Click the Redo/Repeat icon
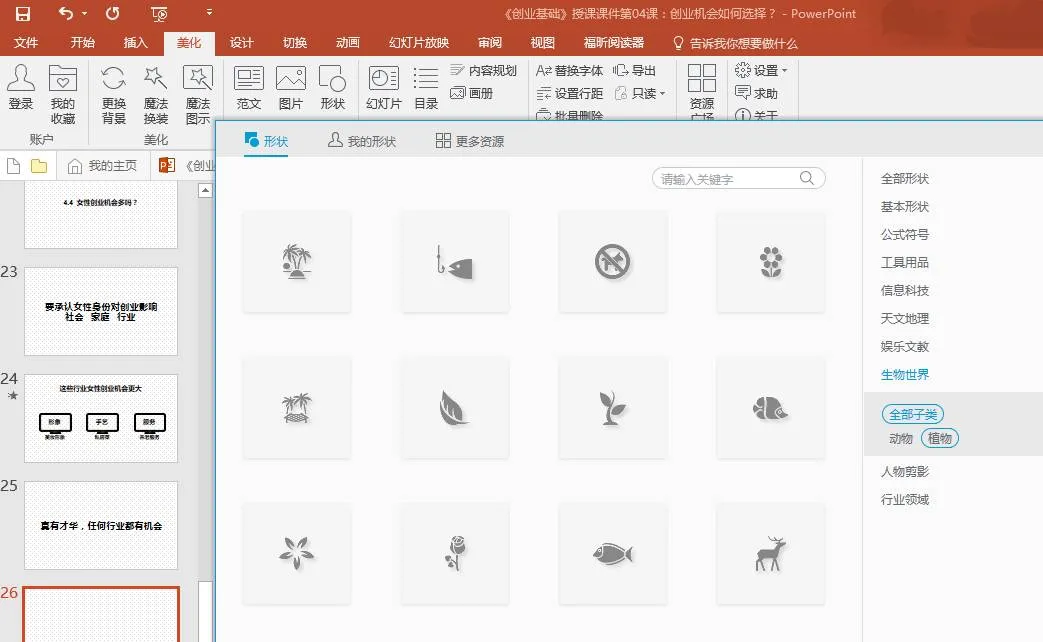Image resolution: width=1043 pixels, height=642 pixels. tap(112, 13)
